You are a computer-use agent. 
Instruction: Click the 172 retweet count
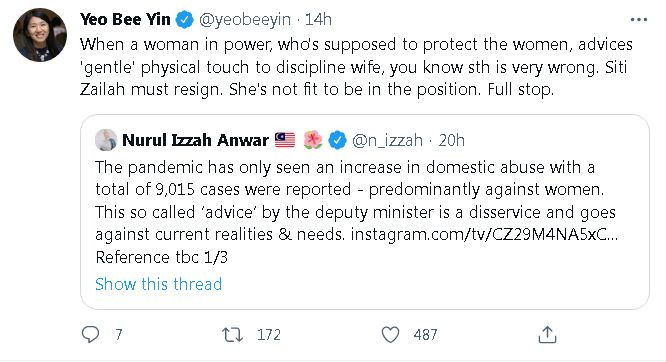point(269,335)
